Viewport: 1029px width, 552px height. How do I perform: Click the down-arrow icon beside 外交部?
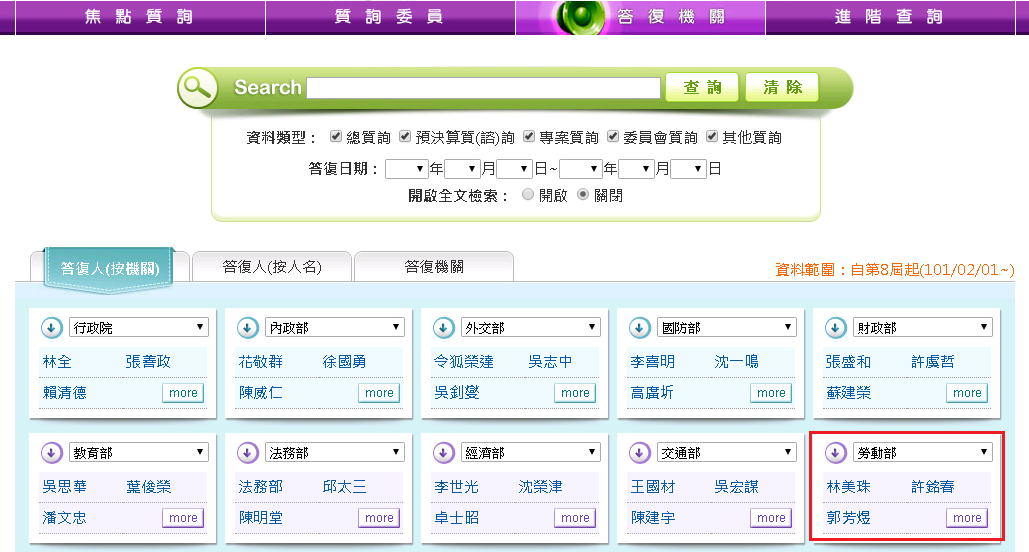point(442,328)
